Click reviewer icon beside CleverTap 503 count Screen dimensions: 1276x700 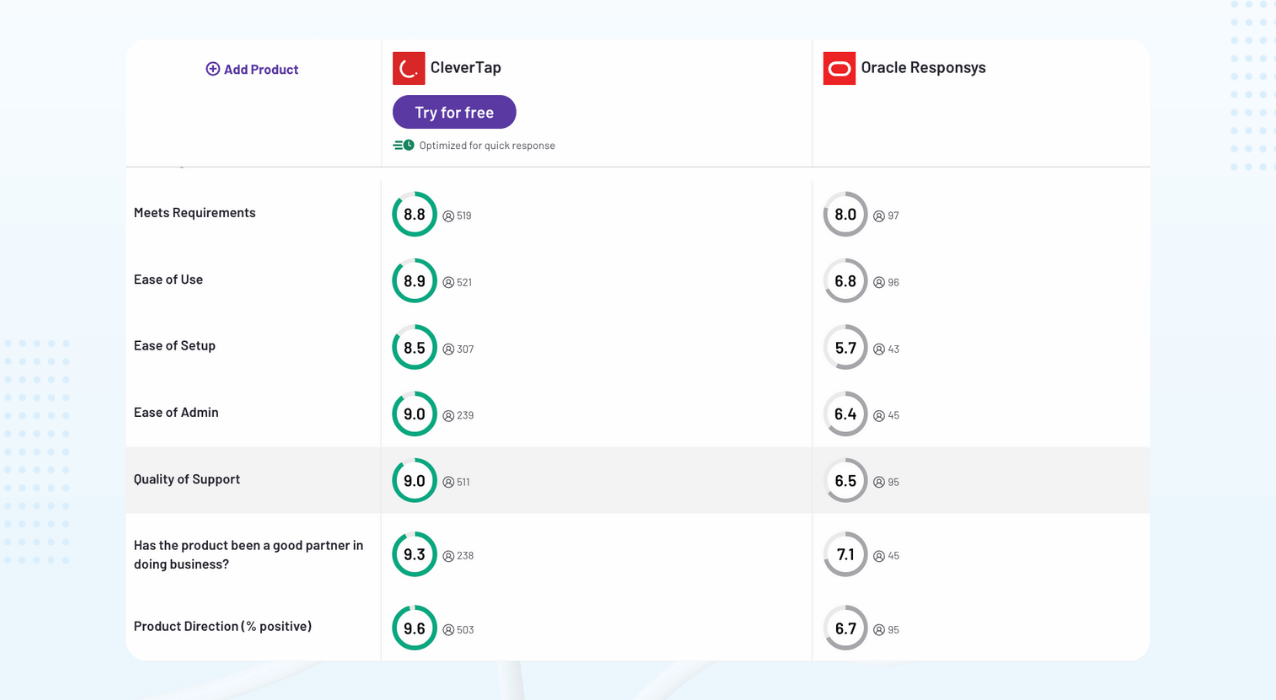[x=448, y=630]
